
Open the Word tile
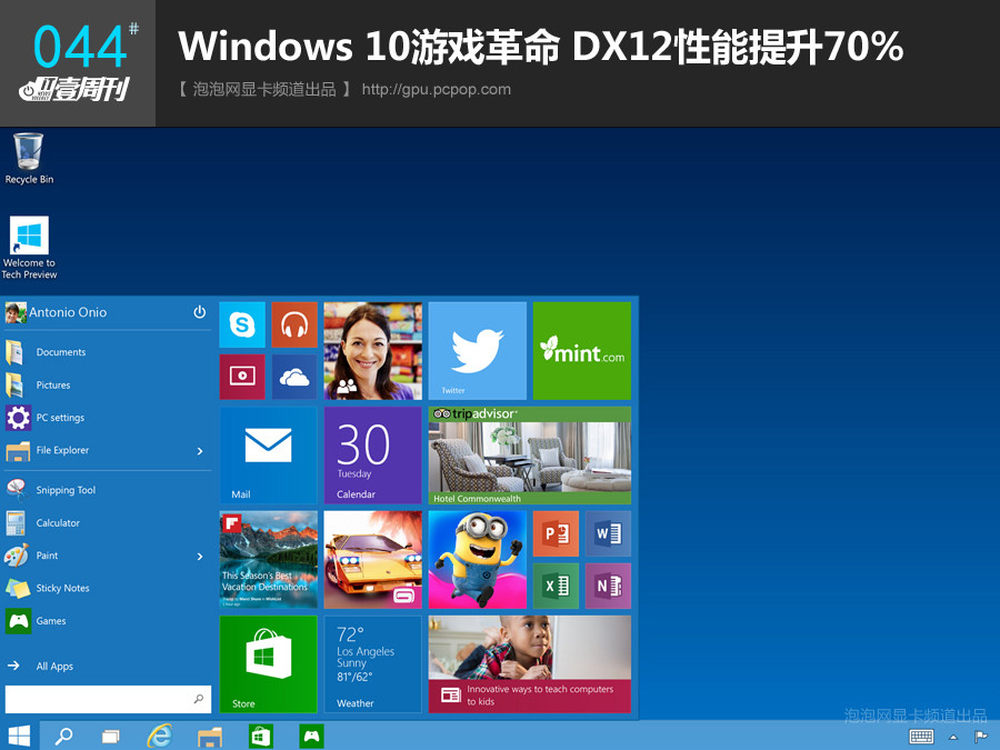coord(608,534)
